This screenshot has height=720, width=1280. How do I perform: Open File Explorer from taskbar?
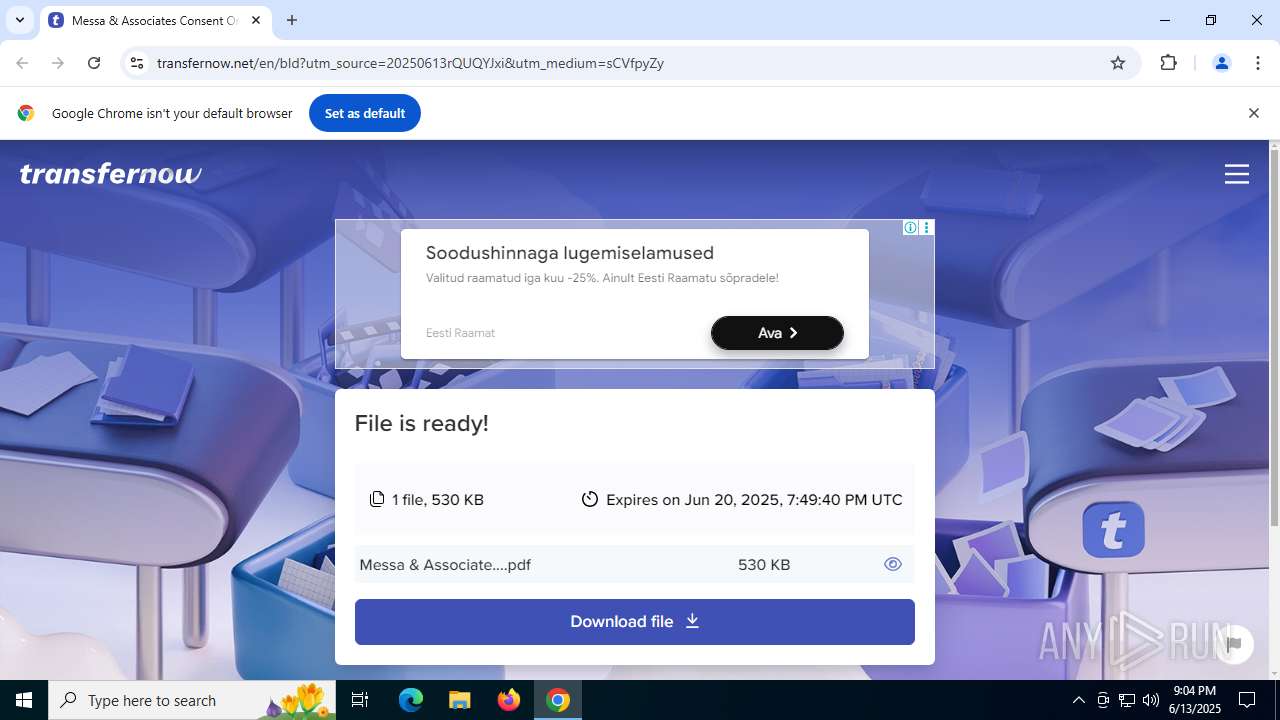pos(460,700)
